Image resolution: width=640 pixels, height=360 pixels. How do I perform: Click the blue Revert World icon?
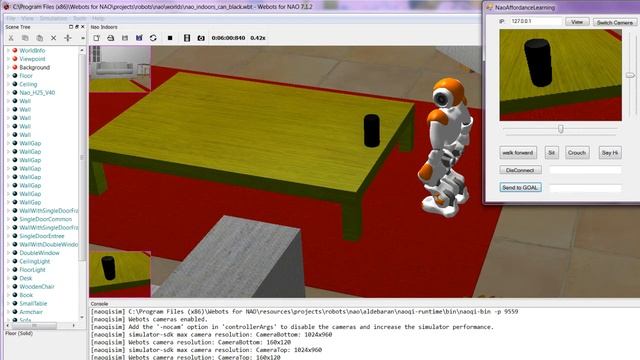[139, 38]
